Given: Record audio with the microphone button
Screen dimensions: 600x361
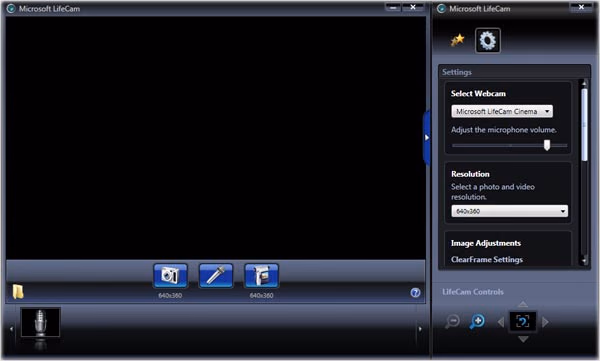Looking at the screenshot, I should point(216,275).
